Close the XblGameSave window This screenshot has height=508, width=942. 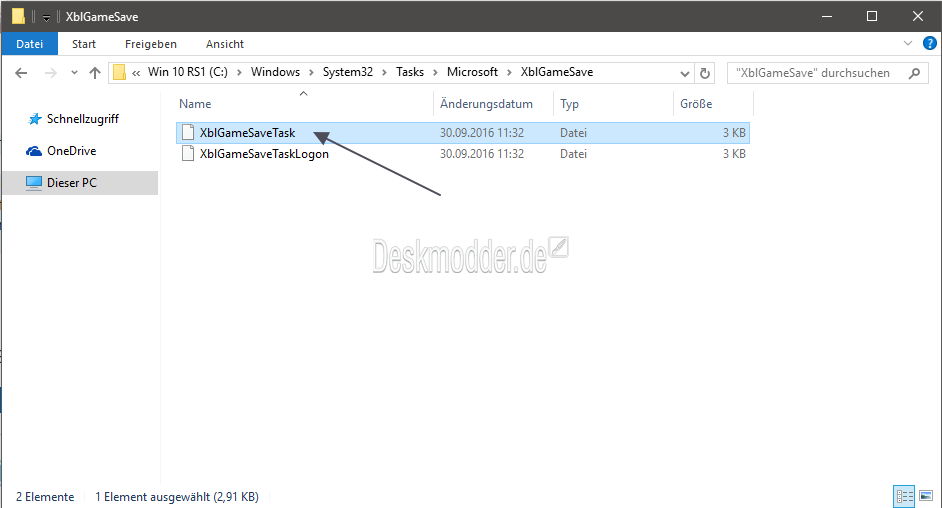pos(917,16)
